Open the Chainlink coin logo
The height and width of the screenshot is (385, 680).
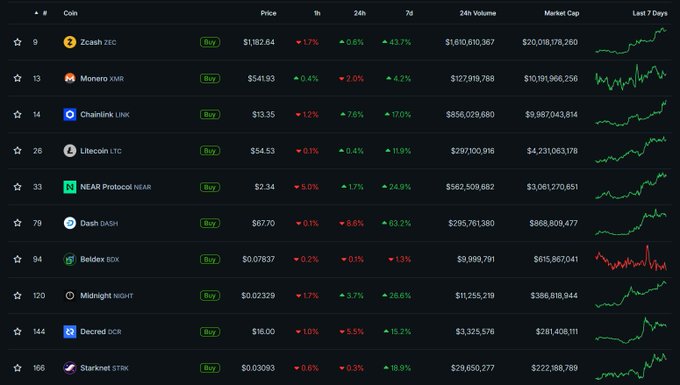click(70, 114)
